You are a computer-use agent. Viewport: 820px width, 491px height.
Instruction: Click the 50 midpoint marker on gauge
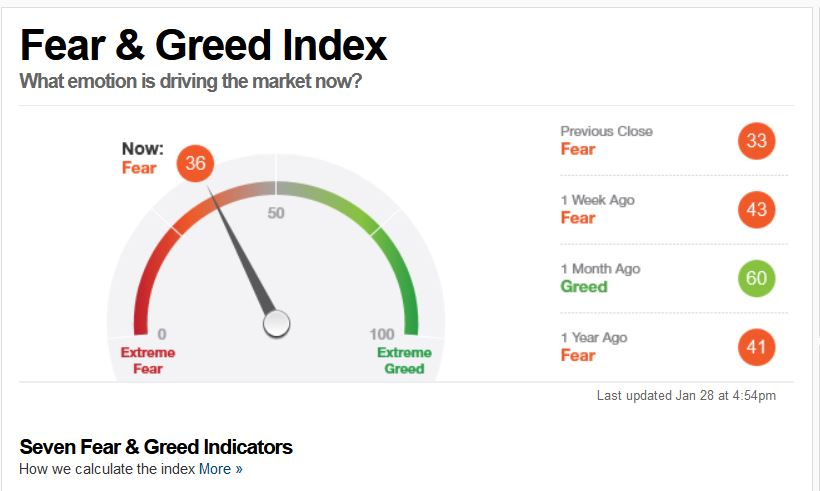coord(276,213)
